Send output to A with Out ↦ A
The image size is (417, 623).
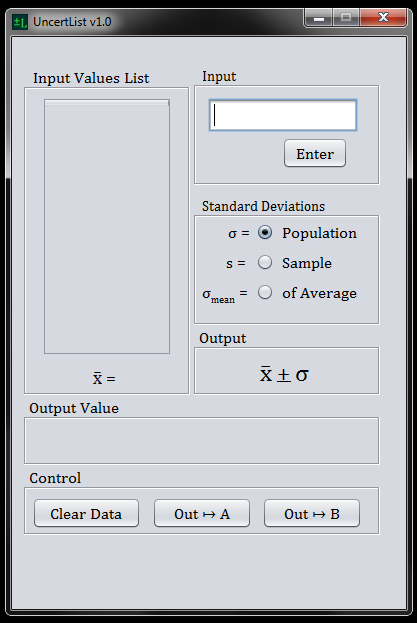202,513
